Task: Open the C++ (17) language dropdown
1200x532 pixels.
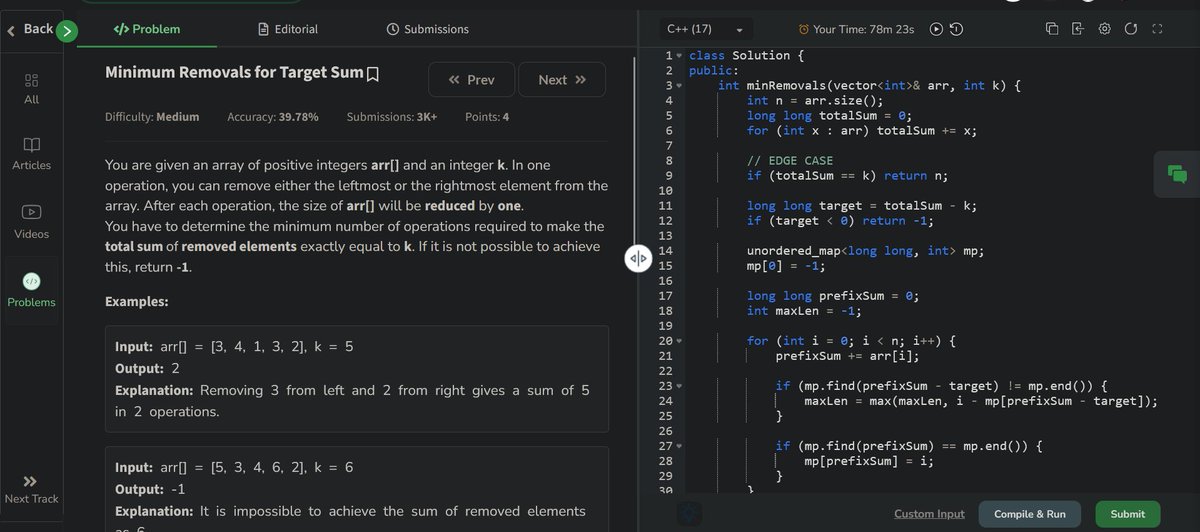Action: pos(704,29)
